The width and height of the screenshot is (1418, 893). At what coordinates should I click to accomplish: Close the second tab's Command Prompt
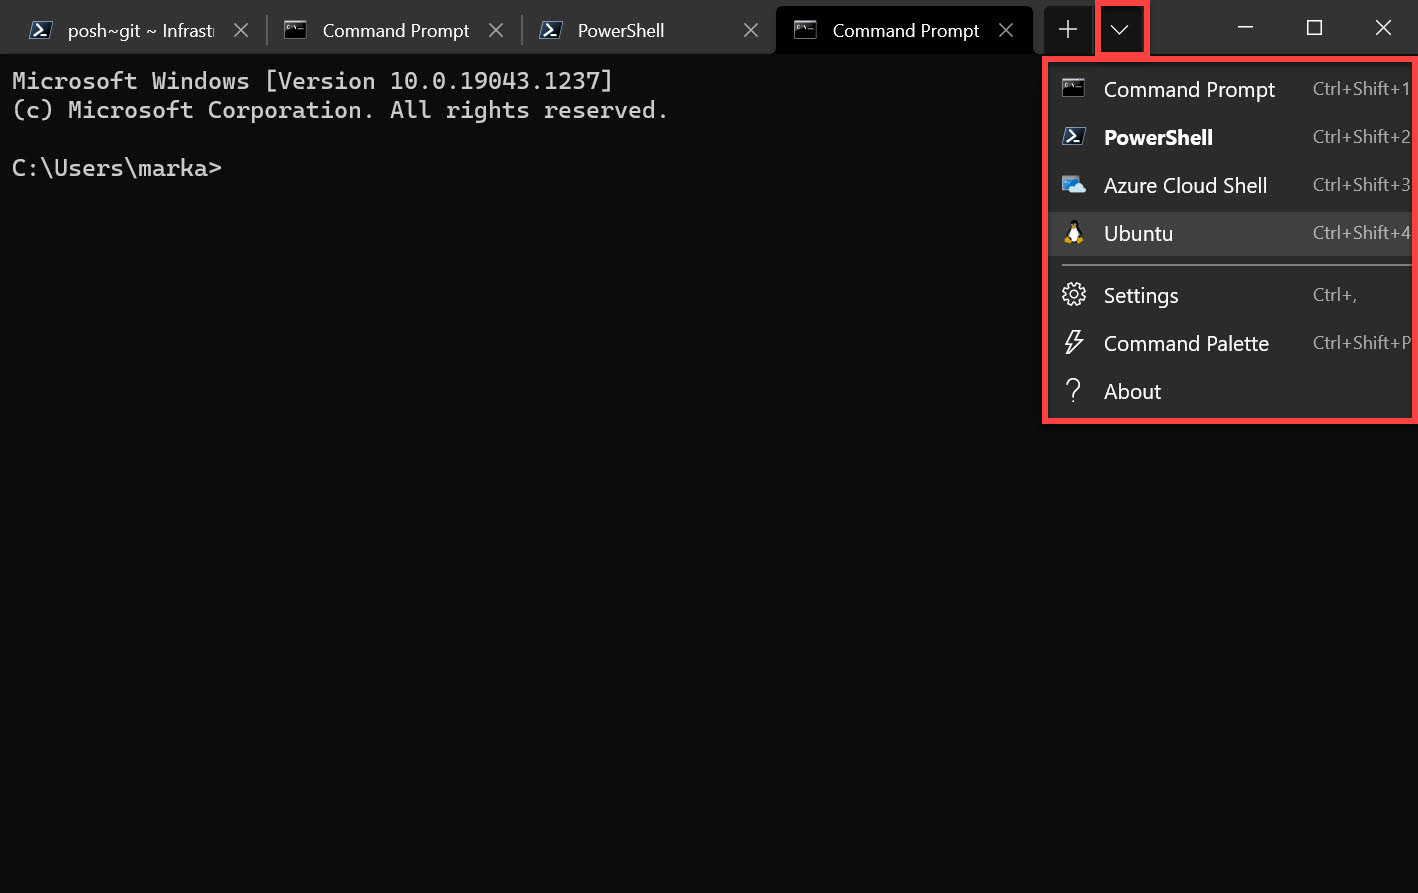tap(496, 31)
